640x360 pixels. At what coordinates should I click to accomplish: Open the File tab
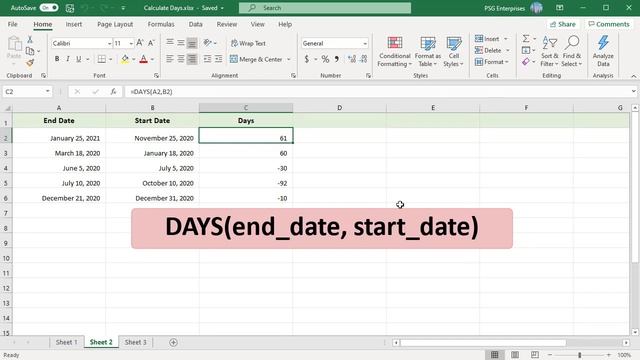point(13,24)
